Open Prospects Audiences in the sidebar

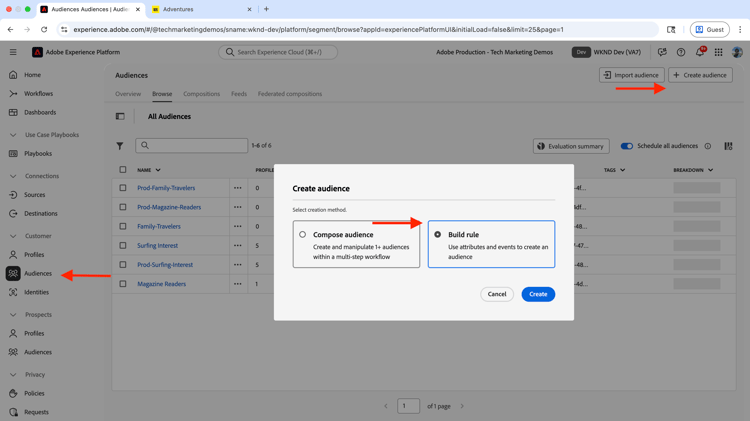[x=38, y=352]
